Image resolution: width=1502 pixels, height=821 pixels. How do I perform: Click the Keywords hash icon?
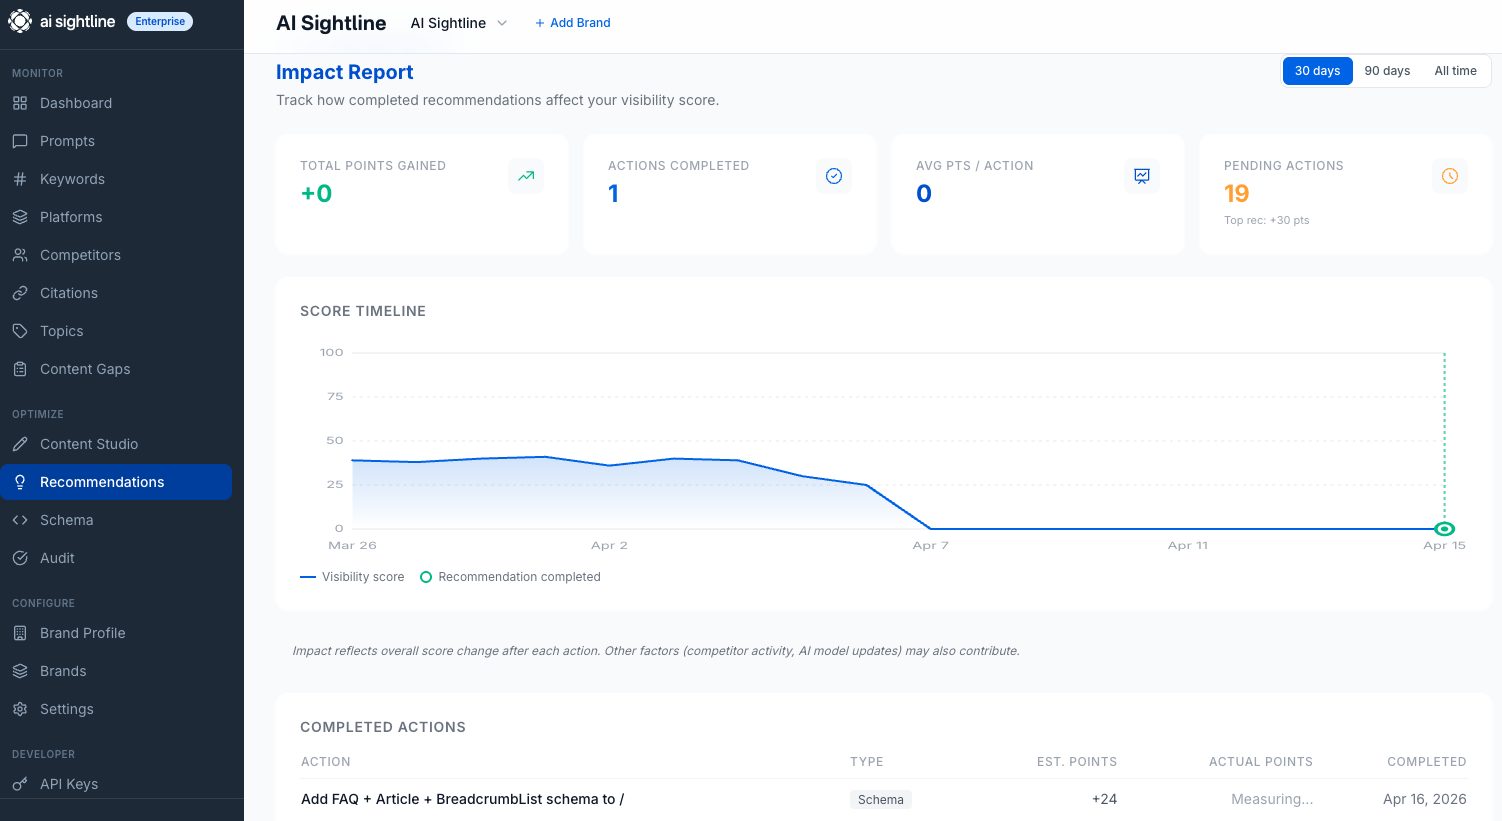pos(20,179)
